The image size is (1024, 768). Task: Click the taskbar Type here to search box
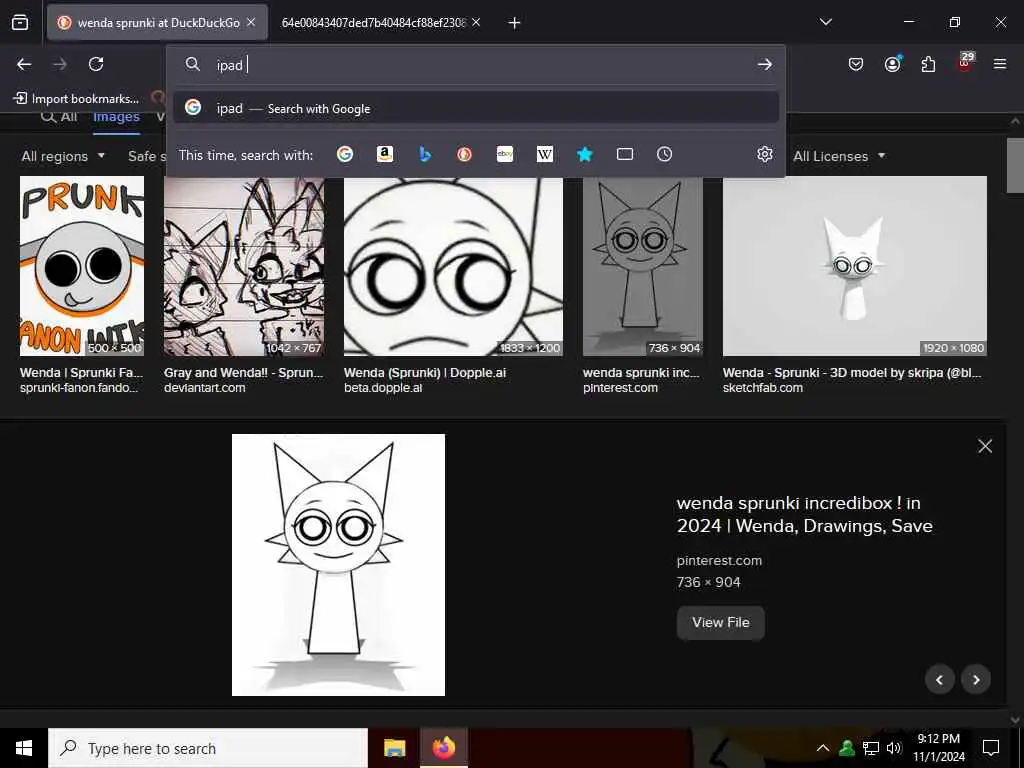coord(208,748)
